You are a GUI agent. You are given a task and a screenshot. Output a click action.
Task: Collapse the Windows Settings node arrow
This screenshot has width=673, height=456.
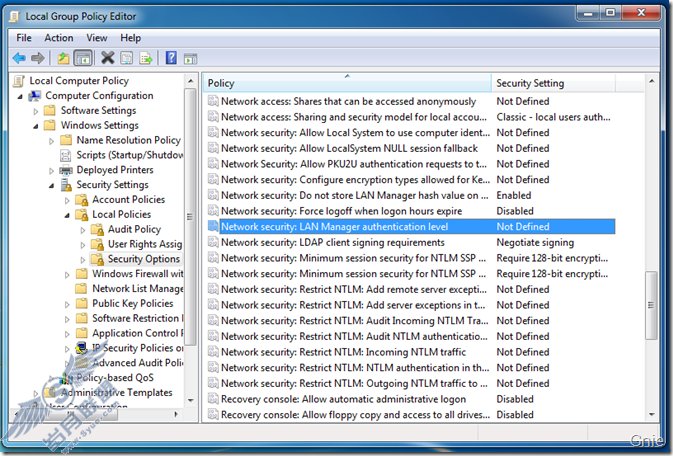(x=36, y=126)
